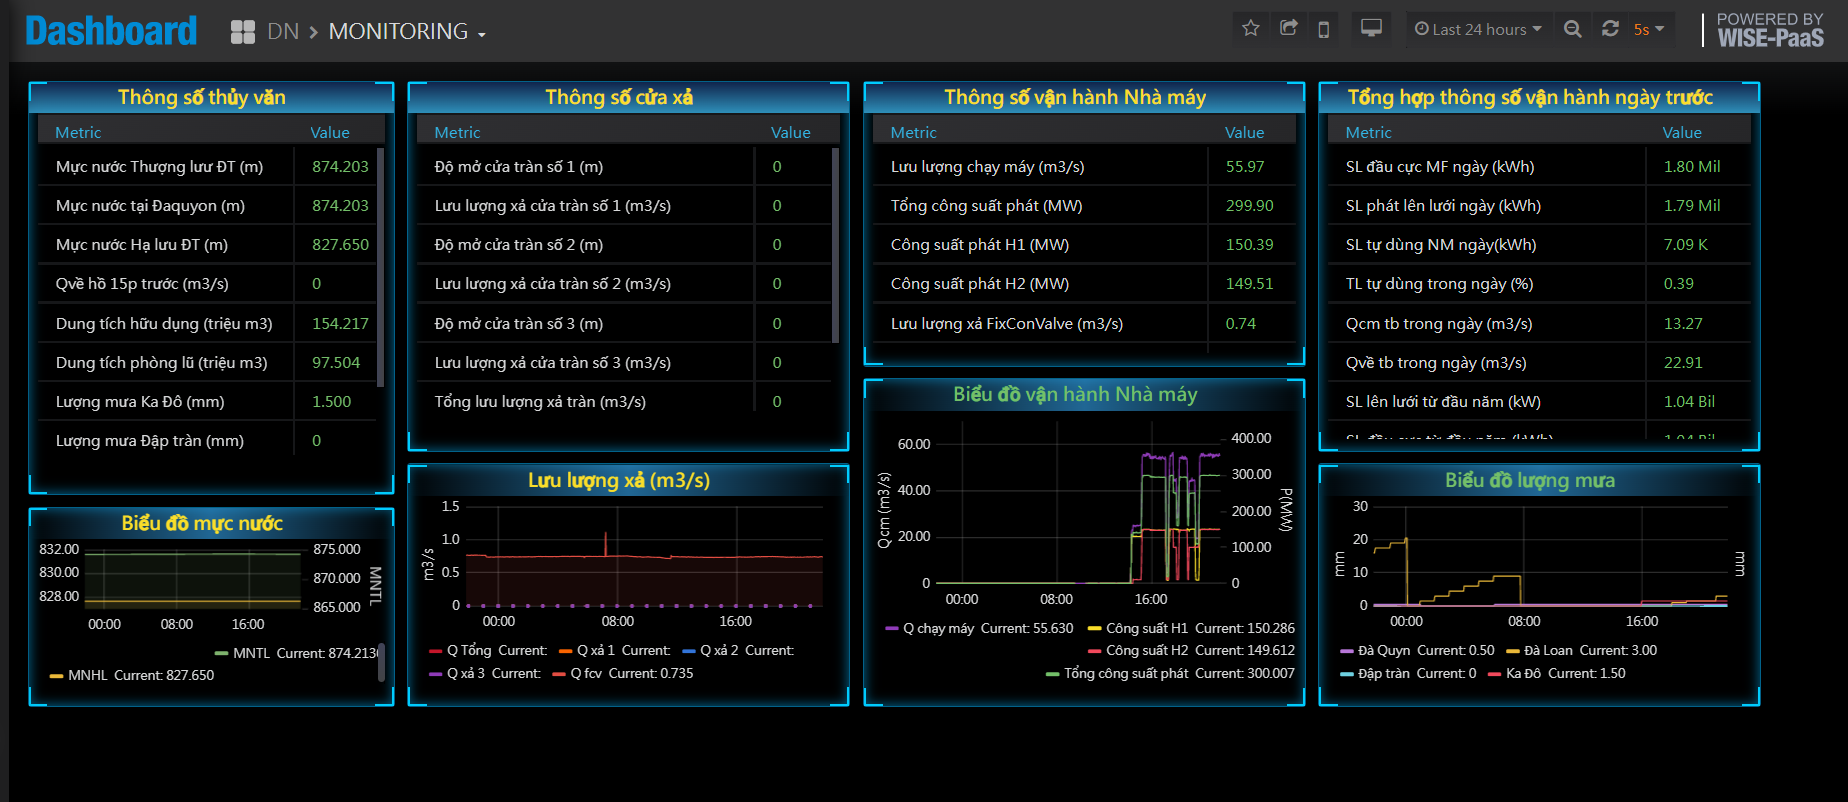The image size is (1848, 802).
Task: Click the share dashboard icon
Action: 1288,28
